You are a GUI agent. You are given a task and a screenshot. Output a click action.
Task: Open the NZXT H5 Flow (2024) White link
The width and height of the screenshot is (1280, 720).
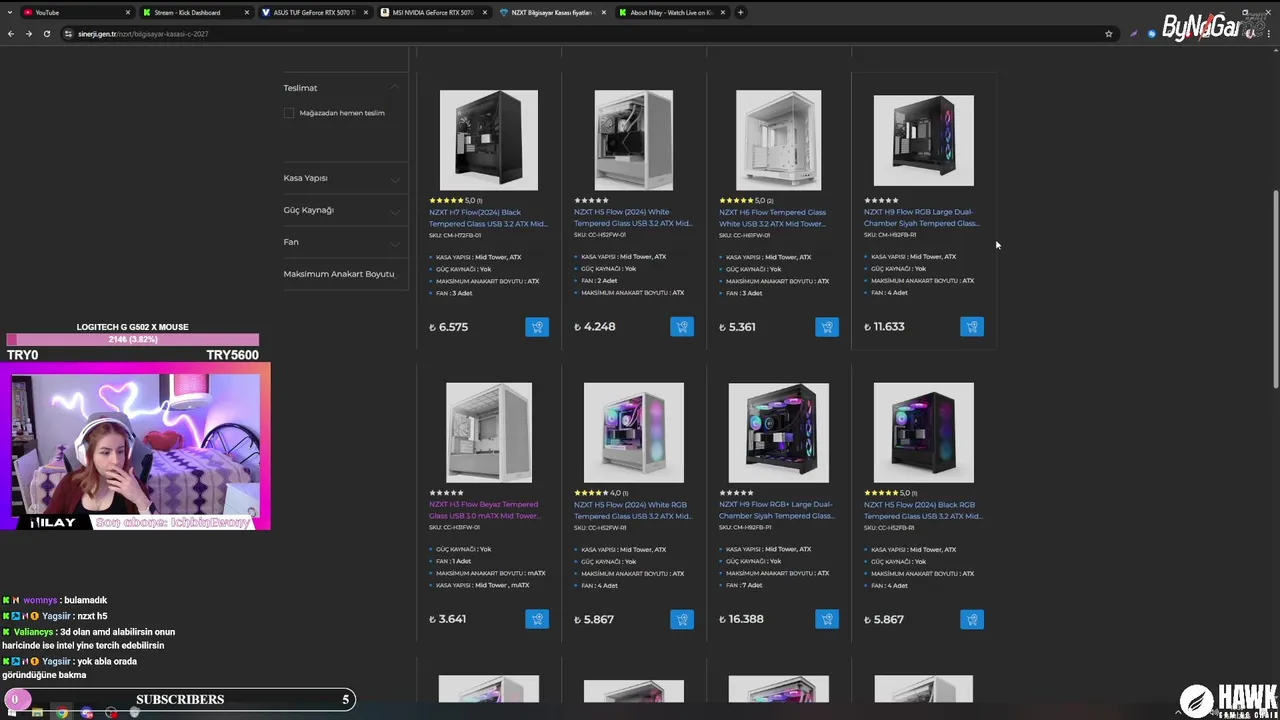[633, 218]
